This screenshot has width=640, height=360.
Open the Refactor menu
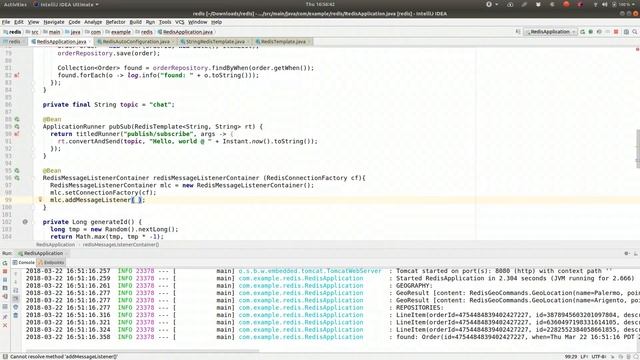(x=116, y=22)
